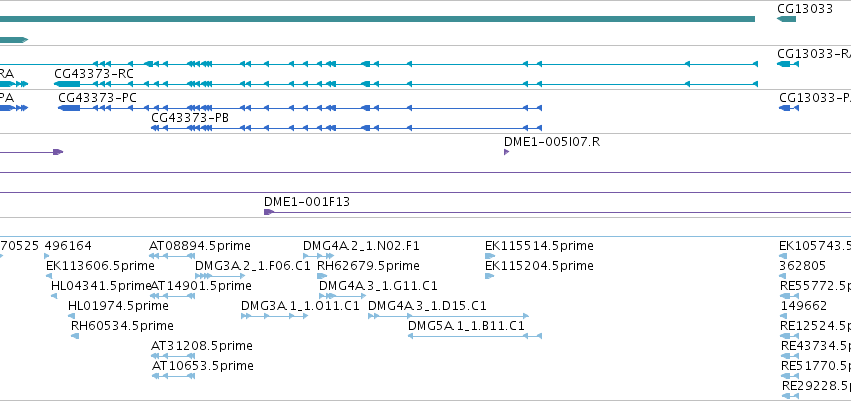Select the HL01974.5prime label
This screenshot has height=401, width=851.
(118, 306)
